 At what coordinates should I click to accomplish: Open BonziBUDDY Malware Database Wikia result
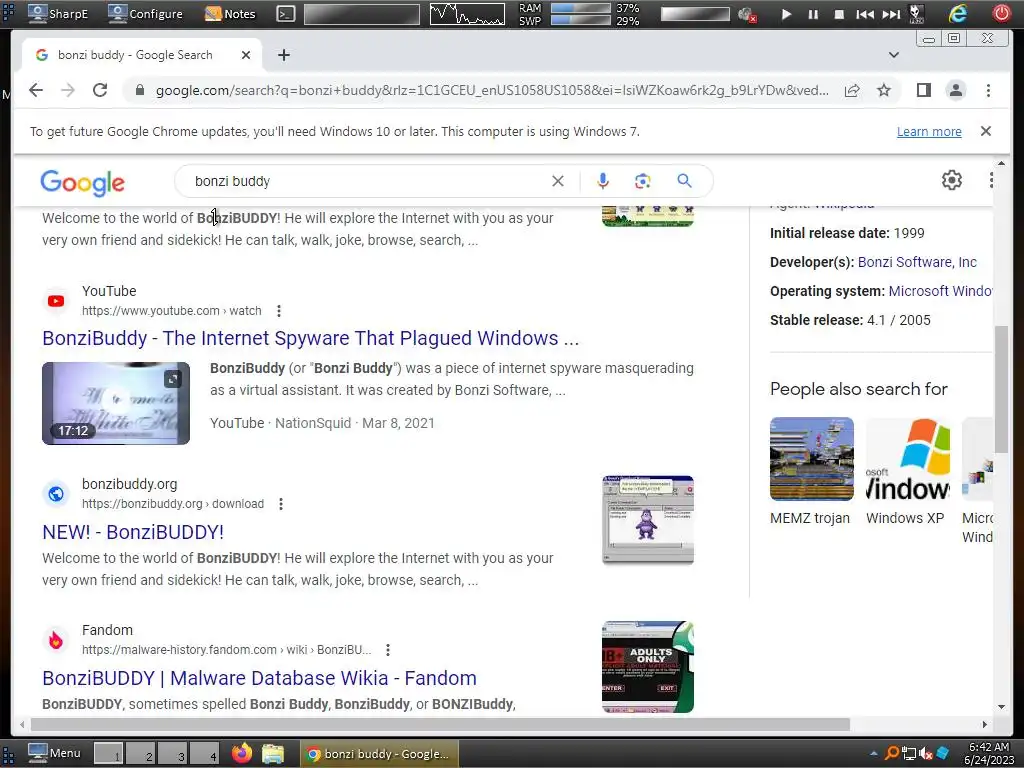(259, 678)
